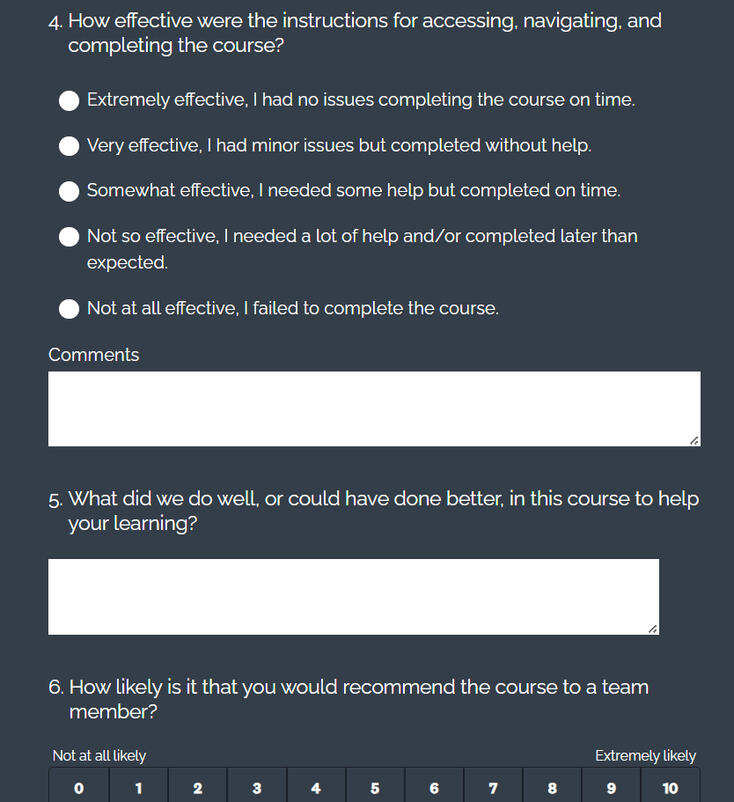Select the "Not so effective" radio option

click(69, 237)
